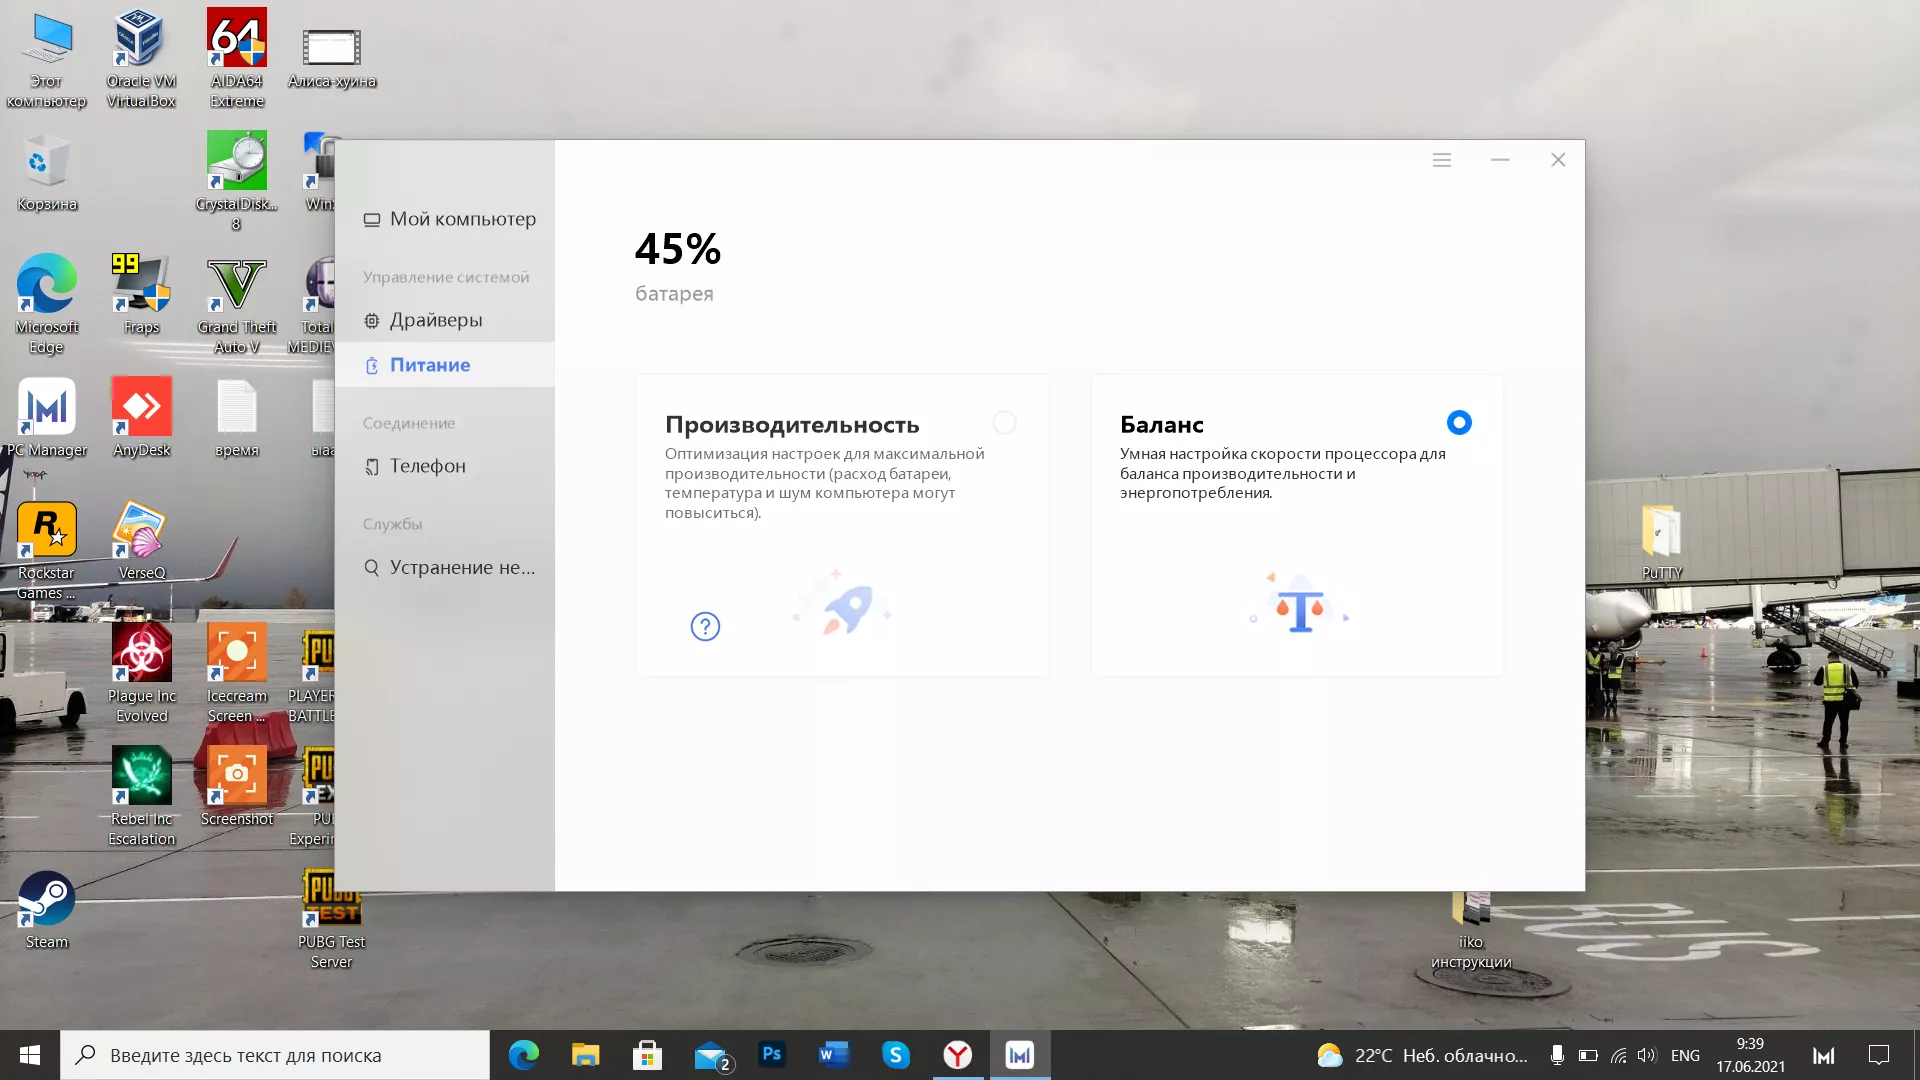1920x1080 pixels.
Task: Select the Производительность radio button
Action: point(1004,423)
